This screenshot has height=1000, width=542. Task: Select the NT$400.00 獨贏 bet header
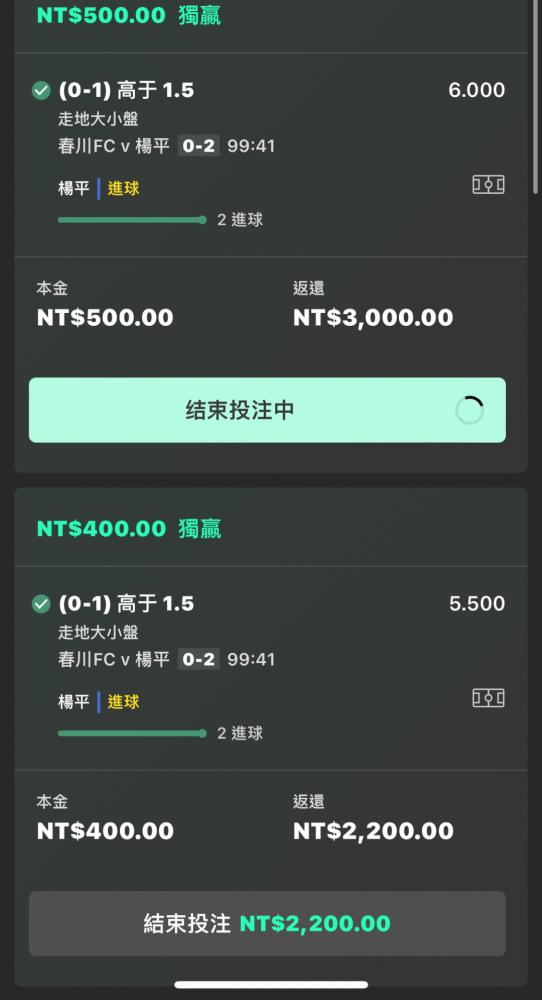tap(129, 529)
